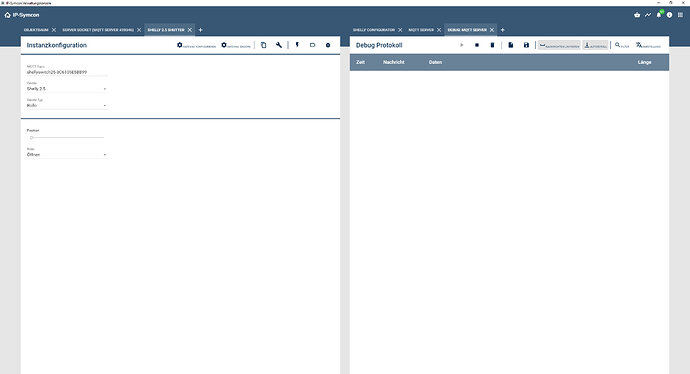Save the debug protocol with disk icon
The width and height of the screenshot is (690, 374).
click(x=526, y=45)
